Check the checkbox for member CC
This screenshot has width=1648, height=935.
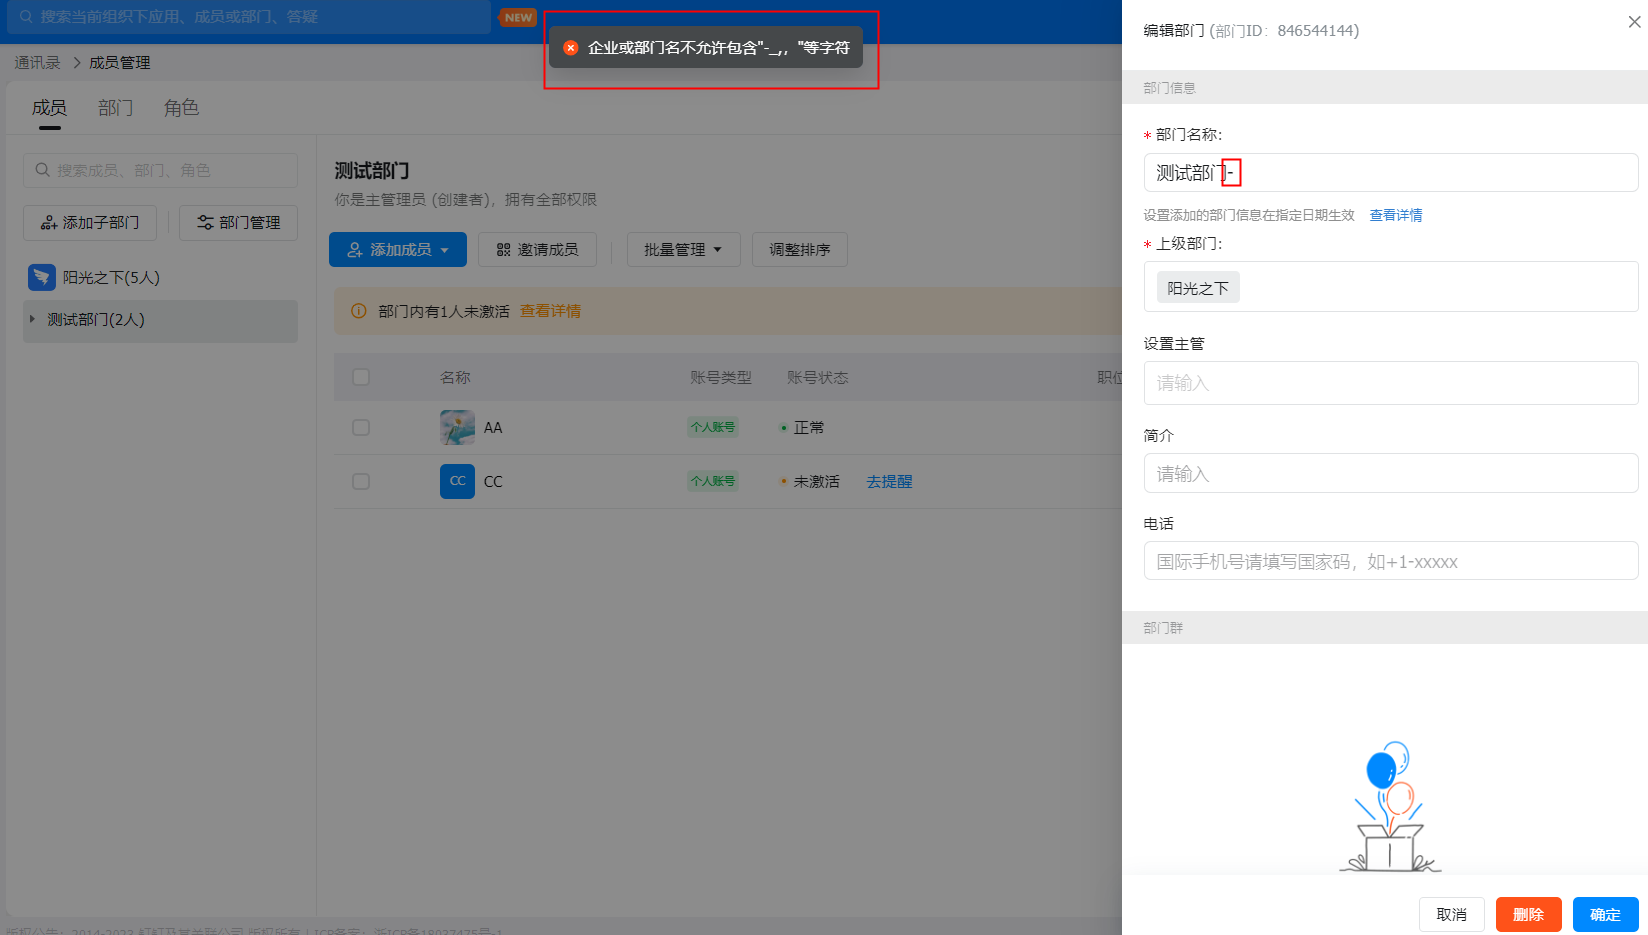click(361, 481)
